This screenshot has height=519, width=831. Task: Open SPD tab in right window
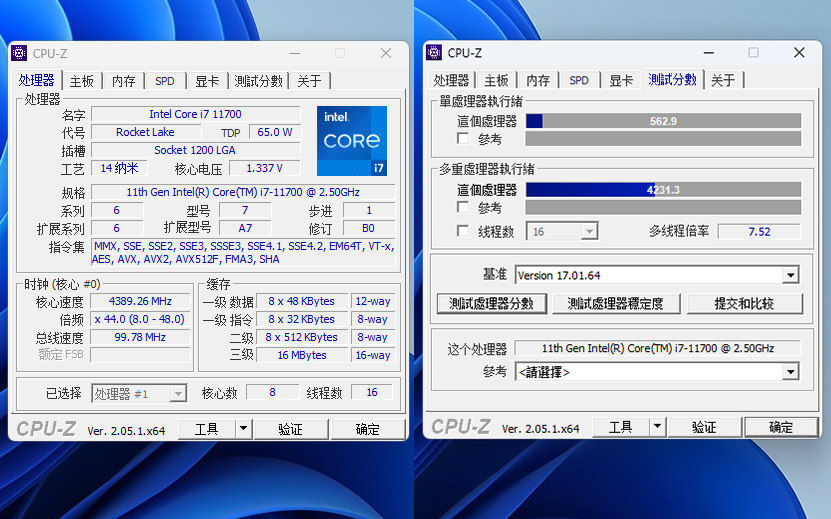tap(579, 80)
